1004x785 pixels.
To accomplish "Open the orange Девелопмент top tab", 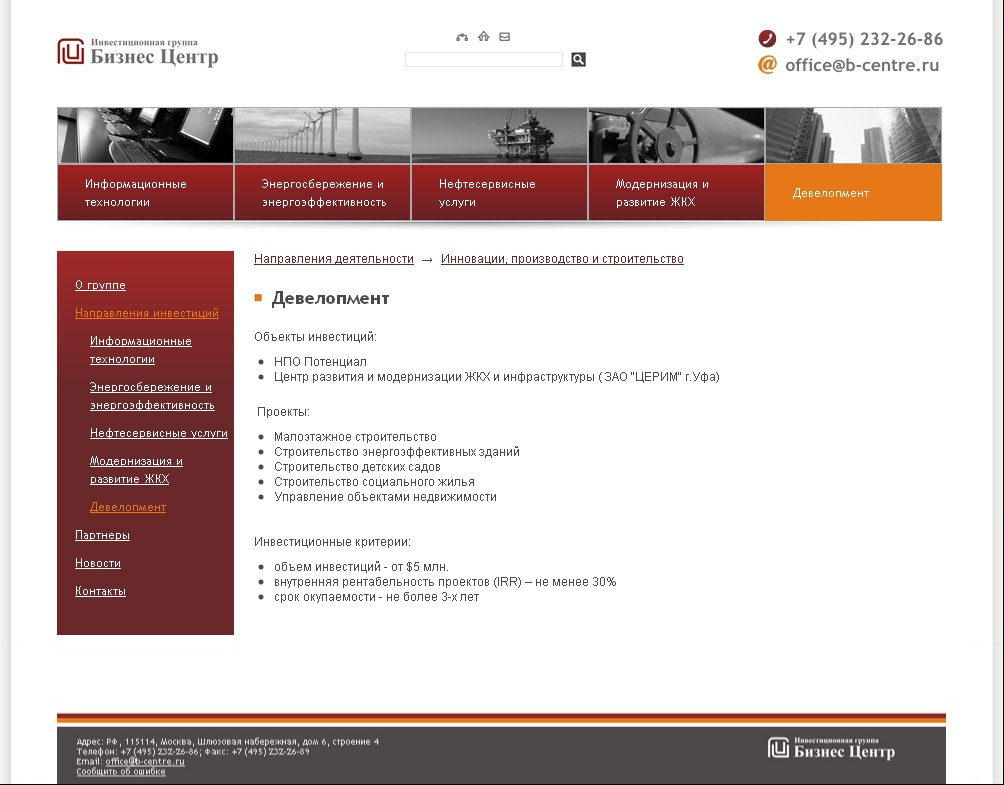I will tap(852, 193).
